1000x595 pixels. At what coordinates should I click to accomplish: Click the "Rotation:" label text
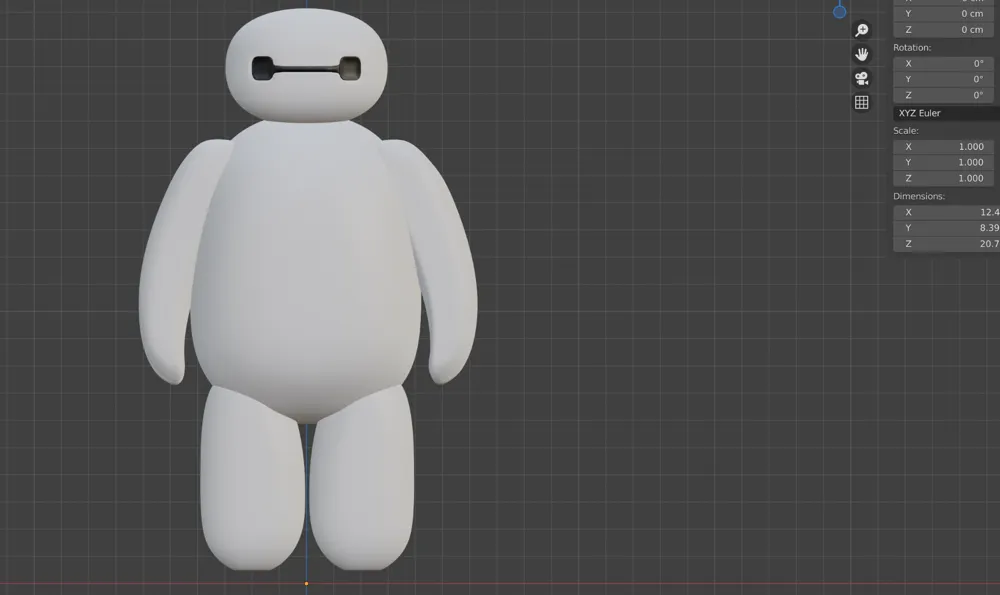point(912,48)
